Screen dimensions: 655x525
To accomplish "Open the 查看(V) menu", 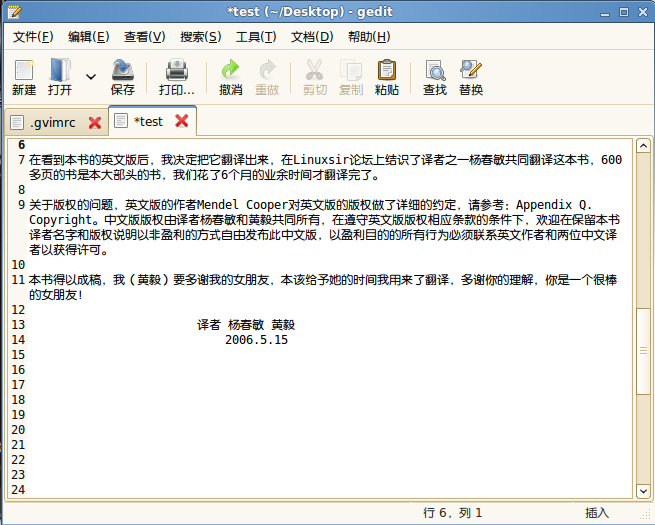I will tap(145, 37).
